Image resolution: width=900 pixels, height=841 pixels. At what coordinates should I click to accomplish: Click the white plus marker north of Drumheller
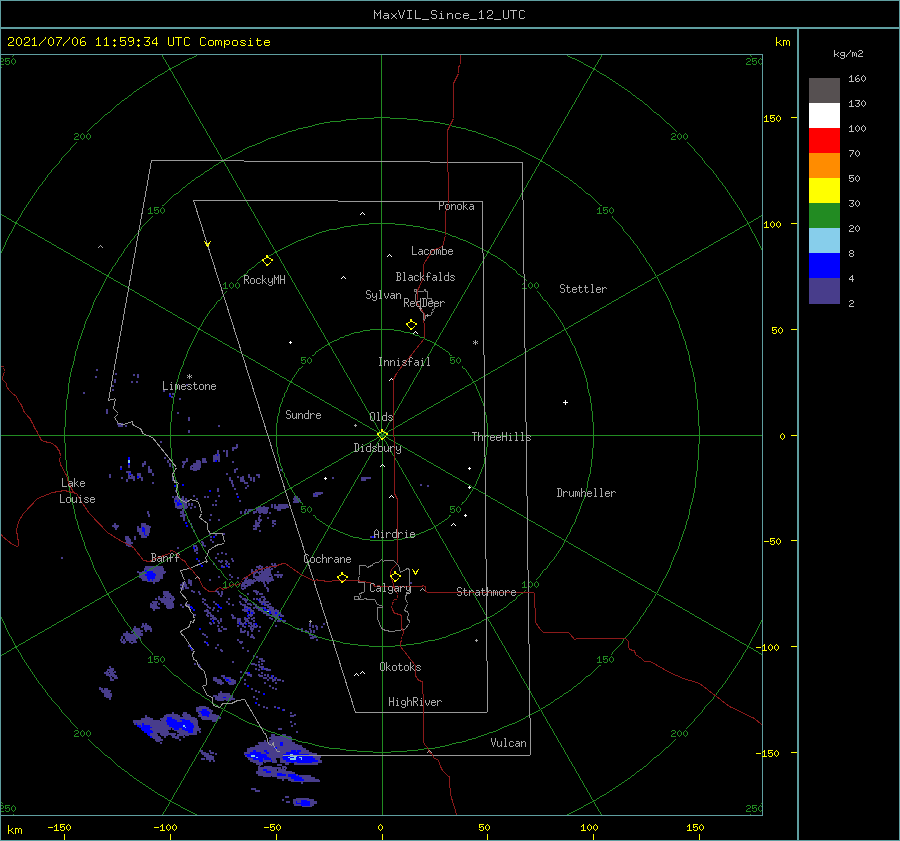click(x=565, y=402)
